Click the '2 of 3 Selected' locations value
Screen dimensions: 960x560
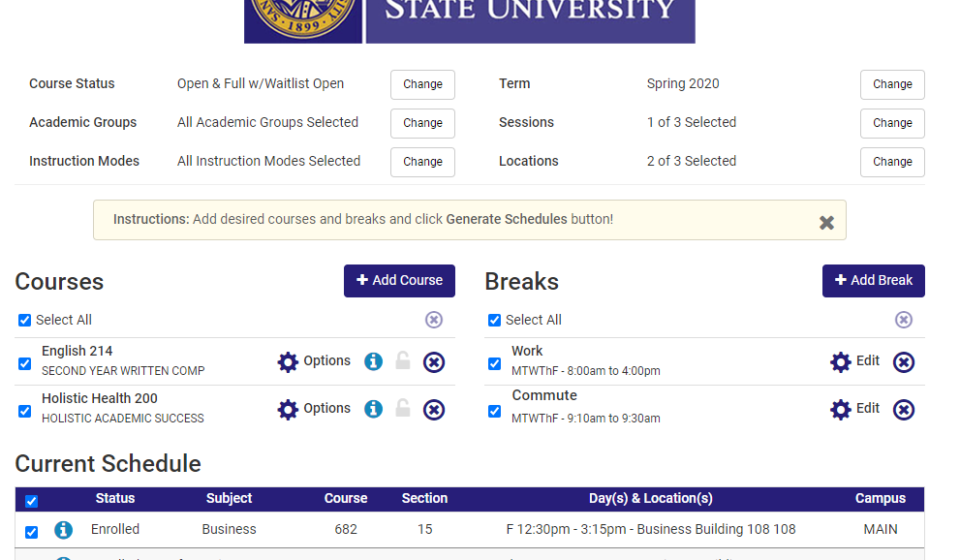(x=691, y=161)
